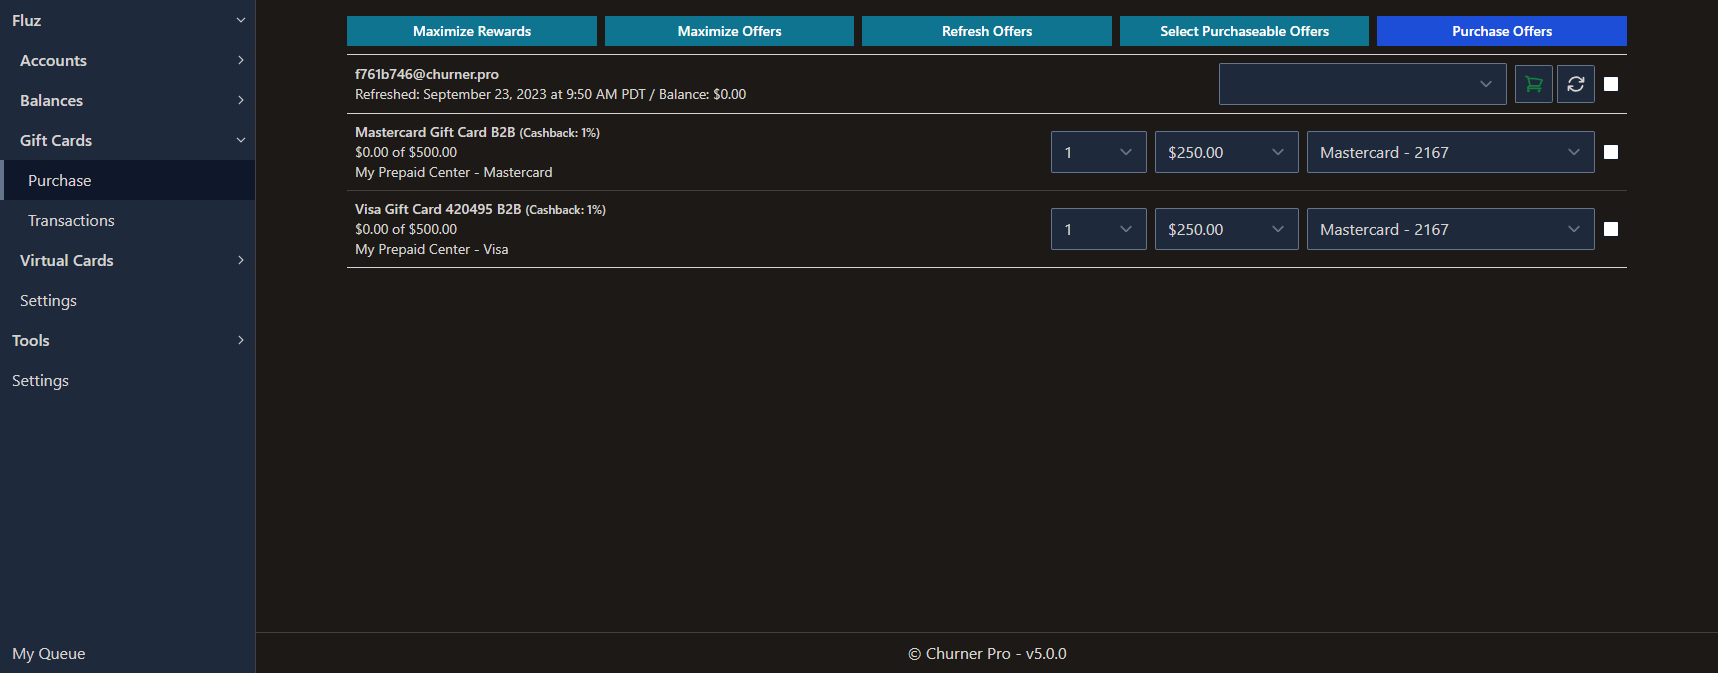This screenshot has width=1718, height=673.
Task: Select Purchase under Gift Cards
Action: tap(59, 180)
